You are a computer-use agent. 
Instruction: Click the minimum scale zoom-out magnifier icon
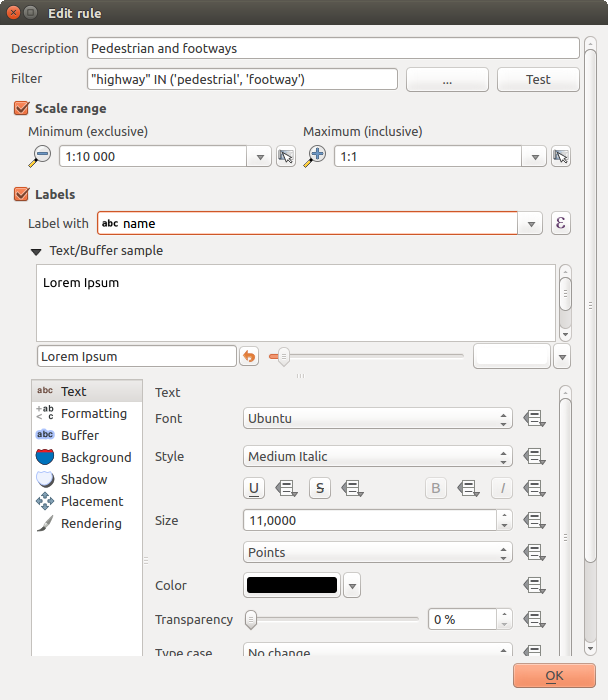tap(41, 155)
